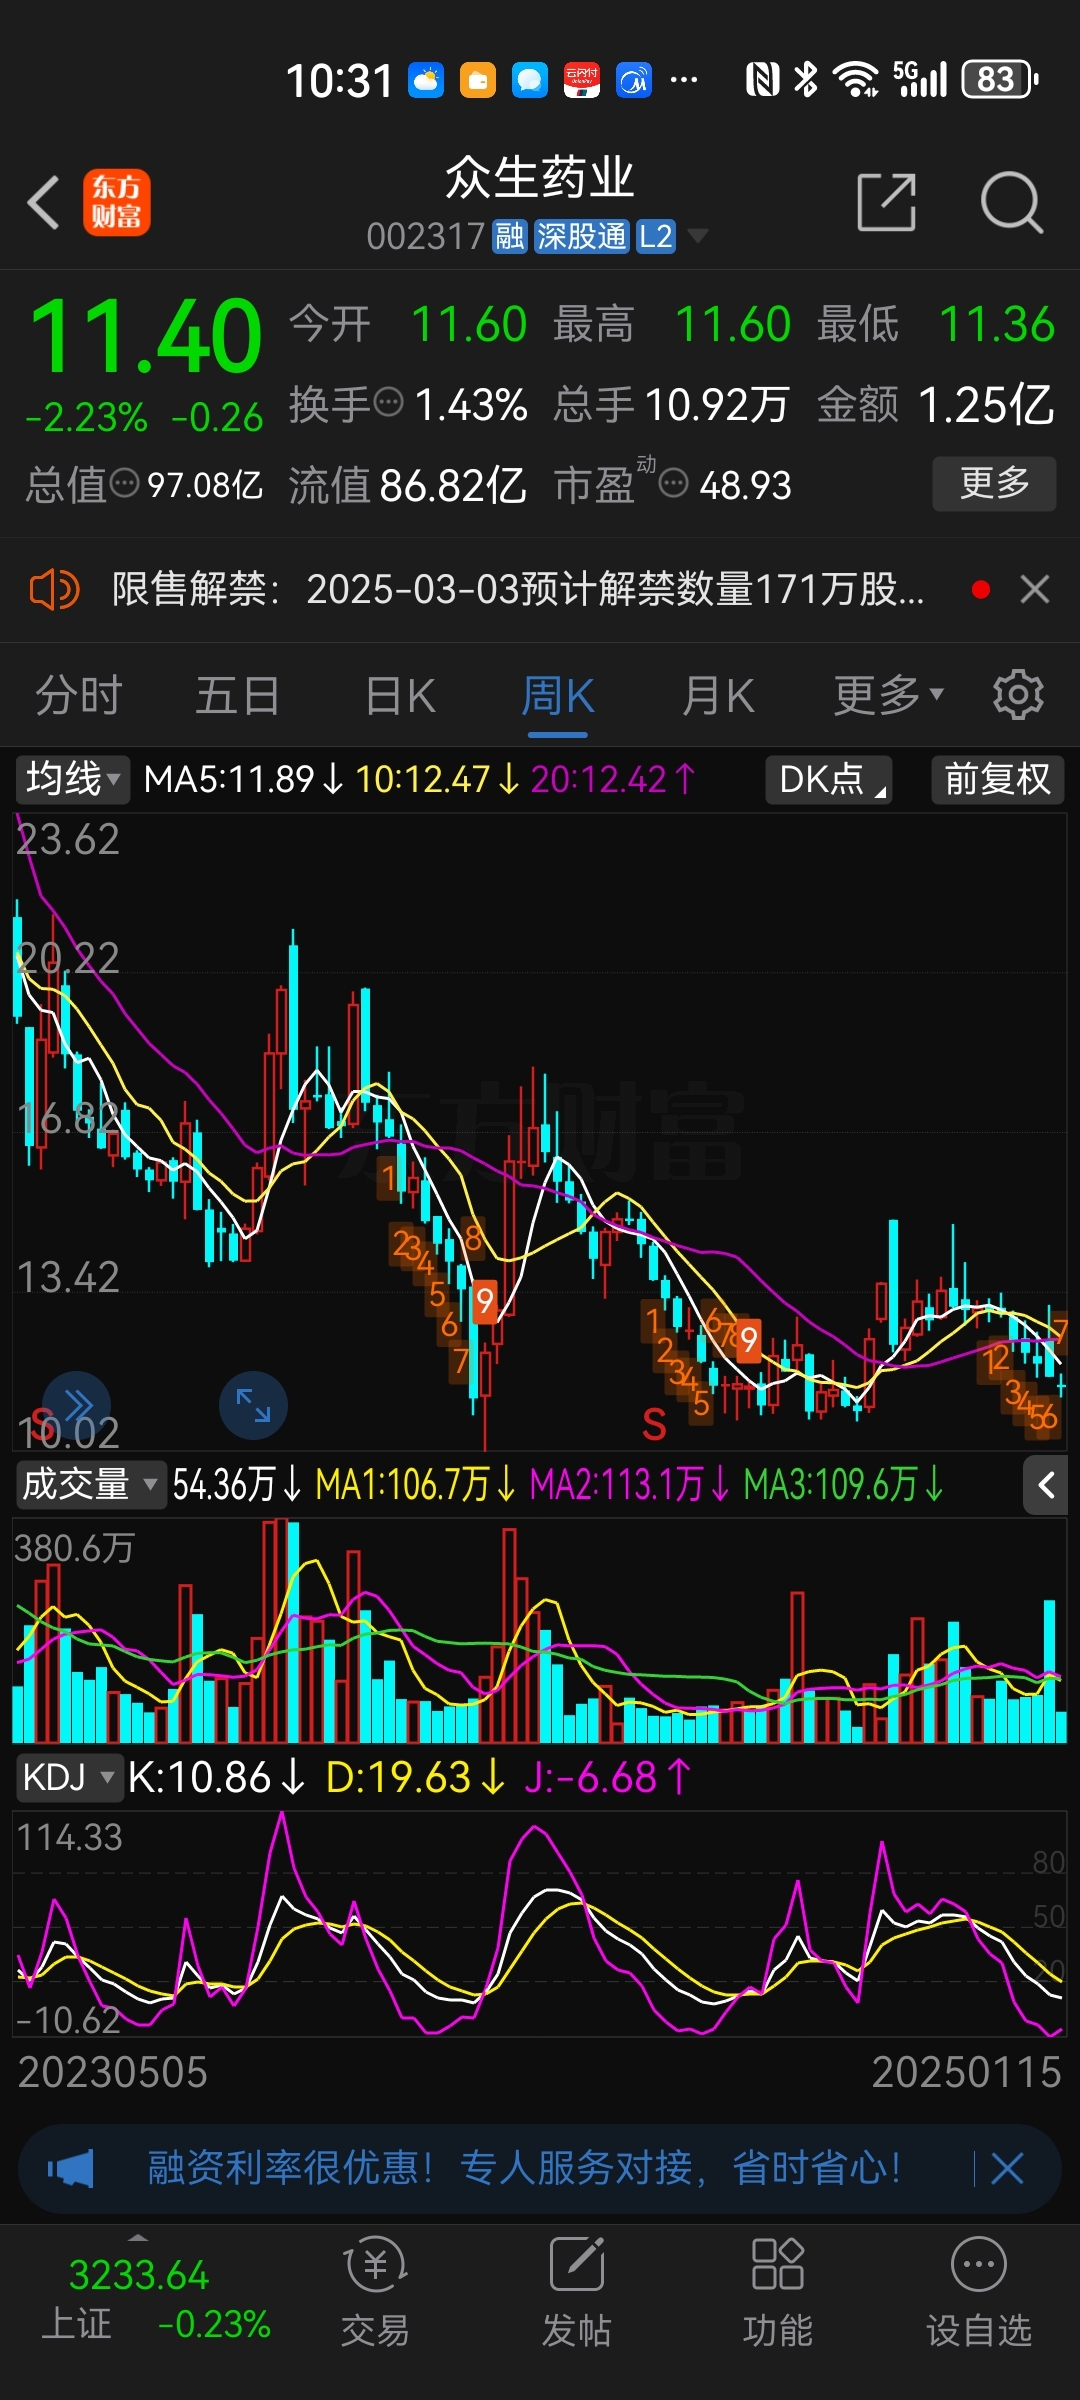The image size is (1080, 2400).
Task: Tap the 10:12.47 moving average value
Action: point(438,779)
